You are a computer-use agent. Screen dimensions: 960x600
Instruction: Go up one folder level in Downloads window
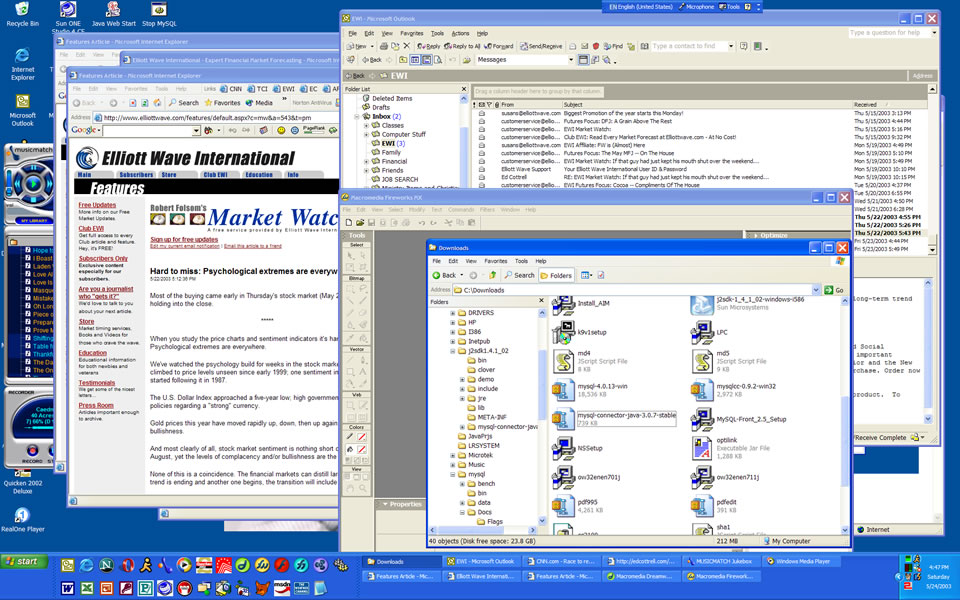click(492, 275)
